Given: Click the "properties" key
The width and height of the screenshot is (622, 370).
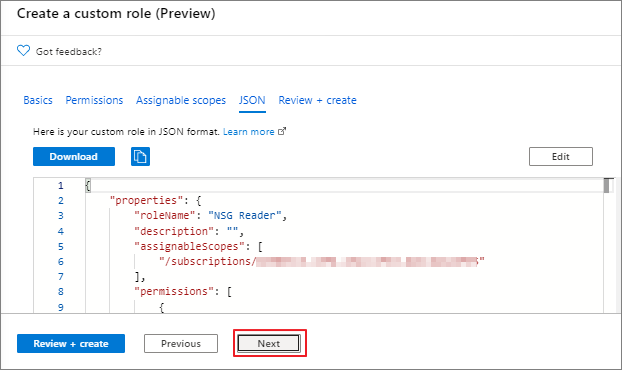Looking at the screenshot, I should pyautogui.click(x=146, y=200).
